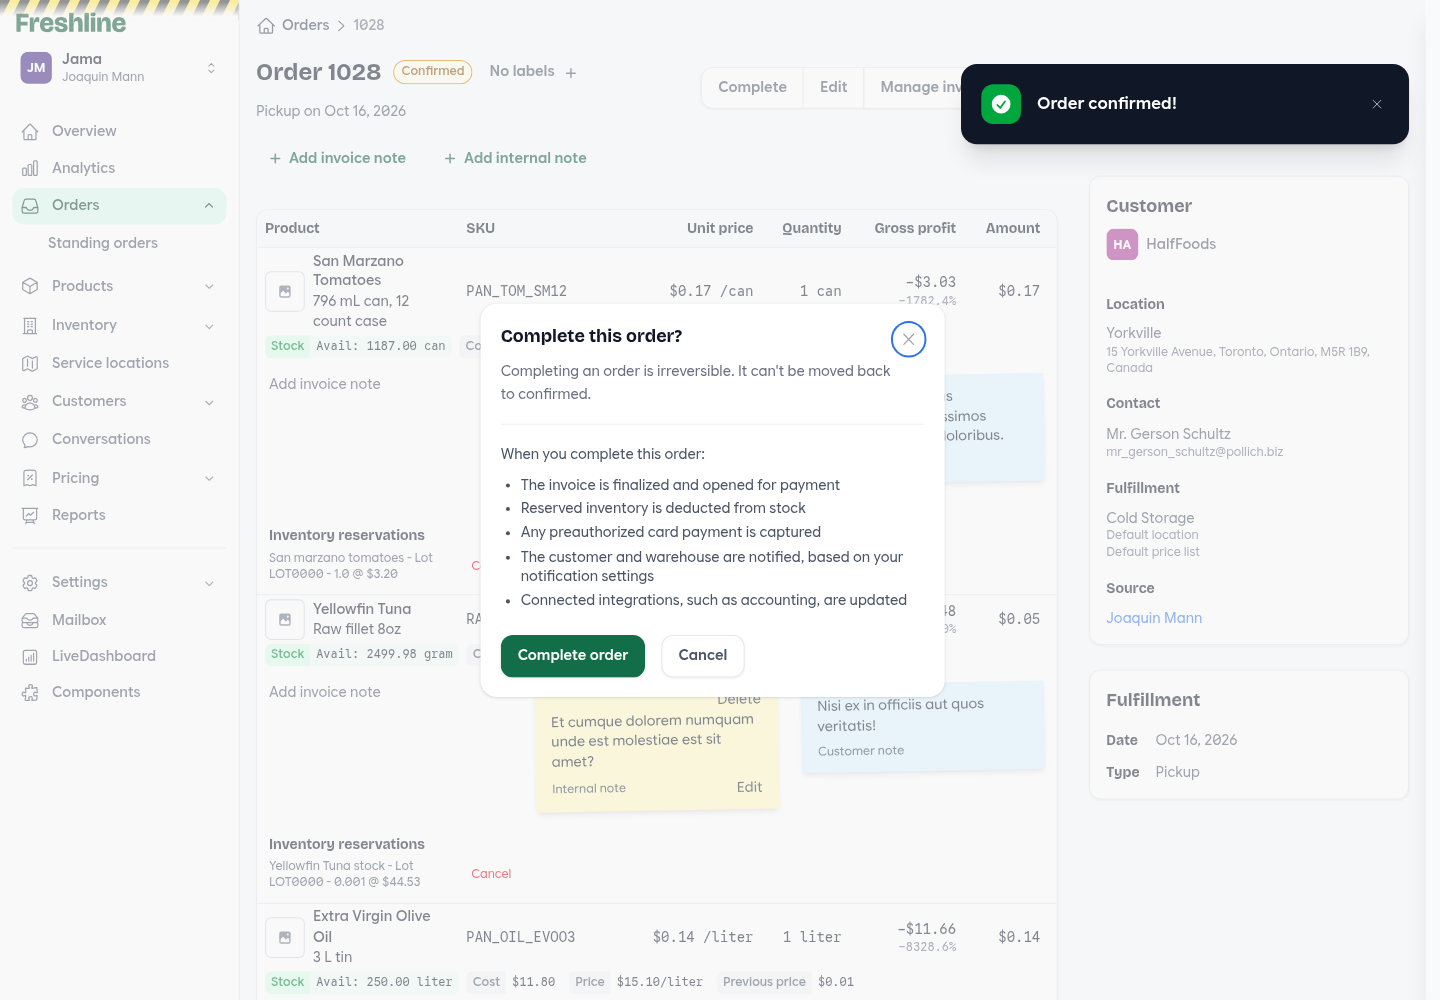Click the LiveDashboard chart icon

[x=30, y=656]
